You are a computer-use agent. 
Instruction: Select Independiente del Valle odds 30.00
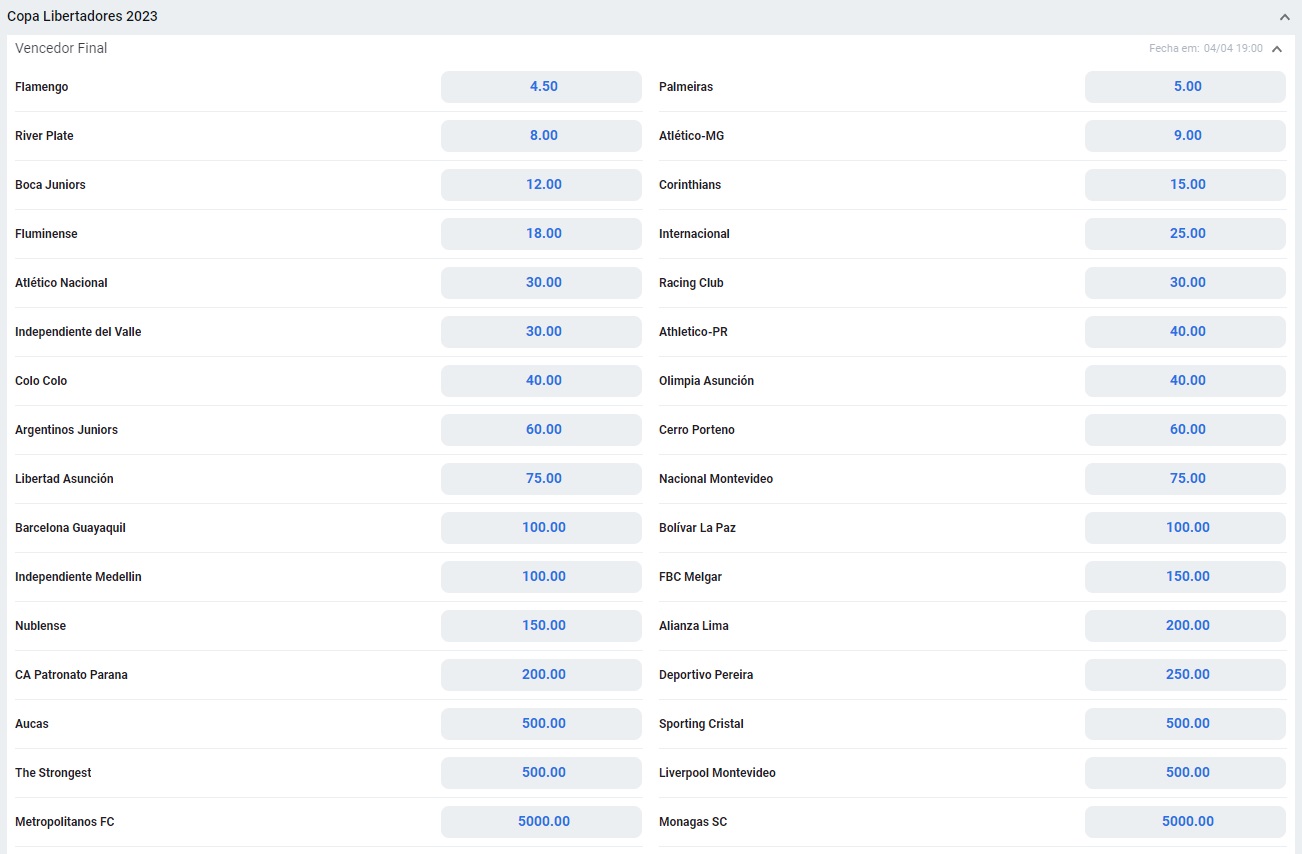pyautogui.click(x=541, y=332)
